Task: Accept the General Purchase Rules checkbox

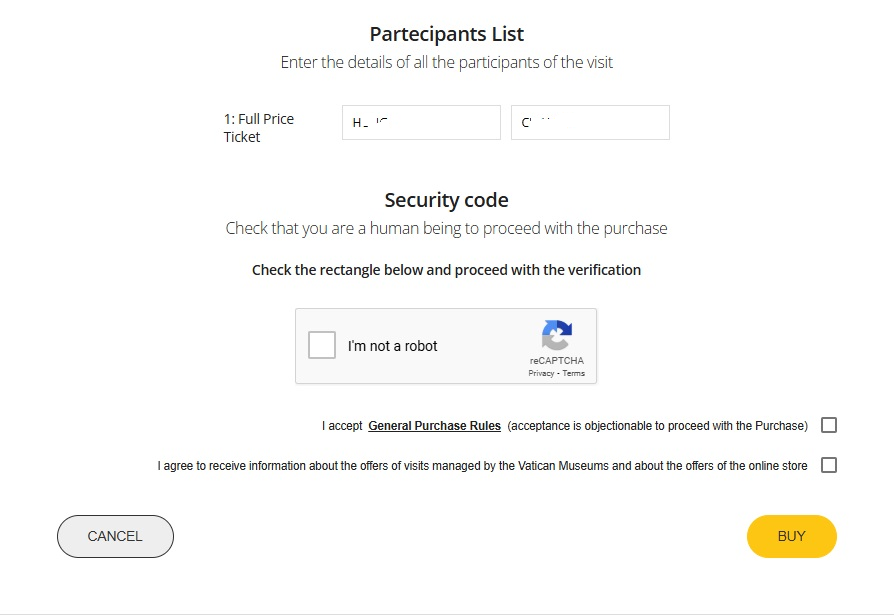Action: pyautogui.click(x=828, y=425)
